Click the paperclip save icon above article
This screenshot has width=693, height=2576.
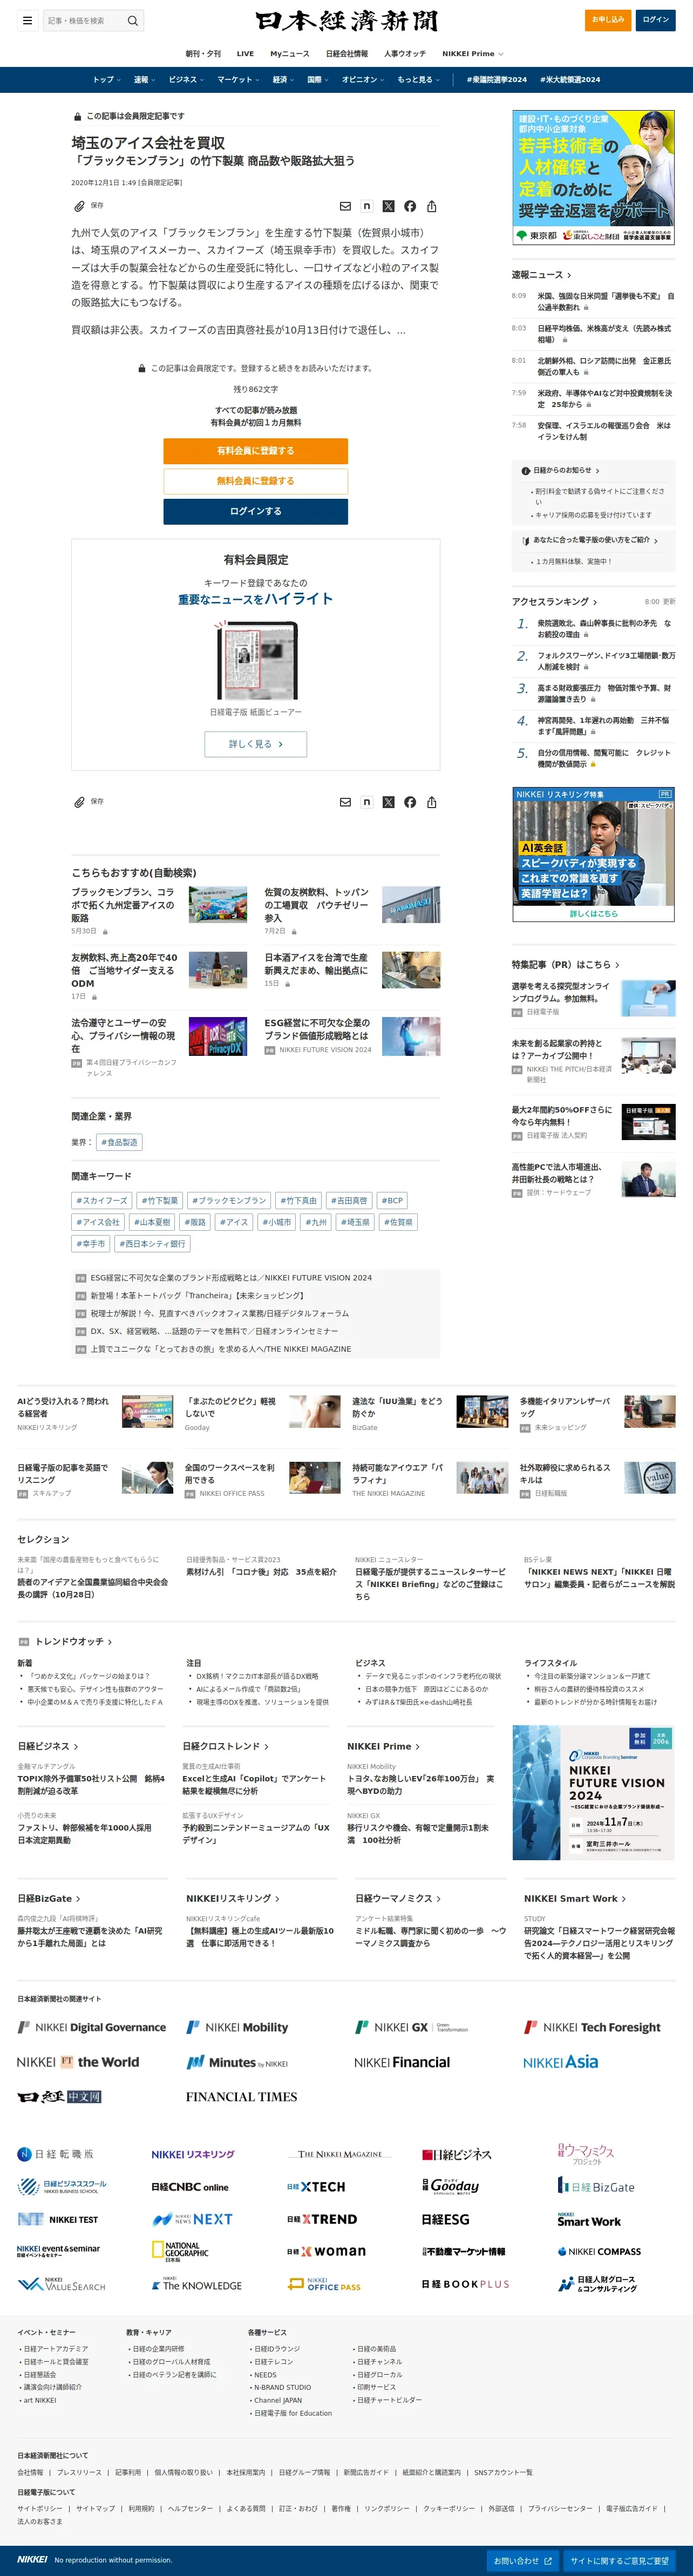[x=79, y=206]
